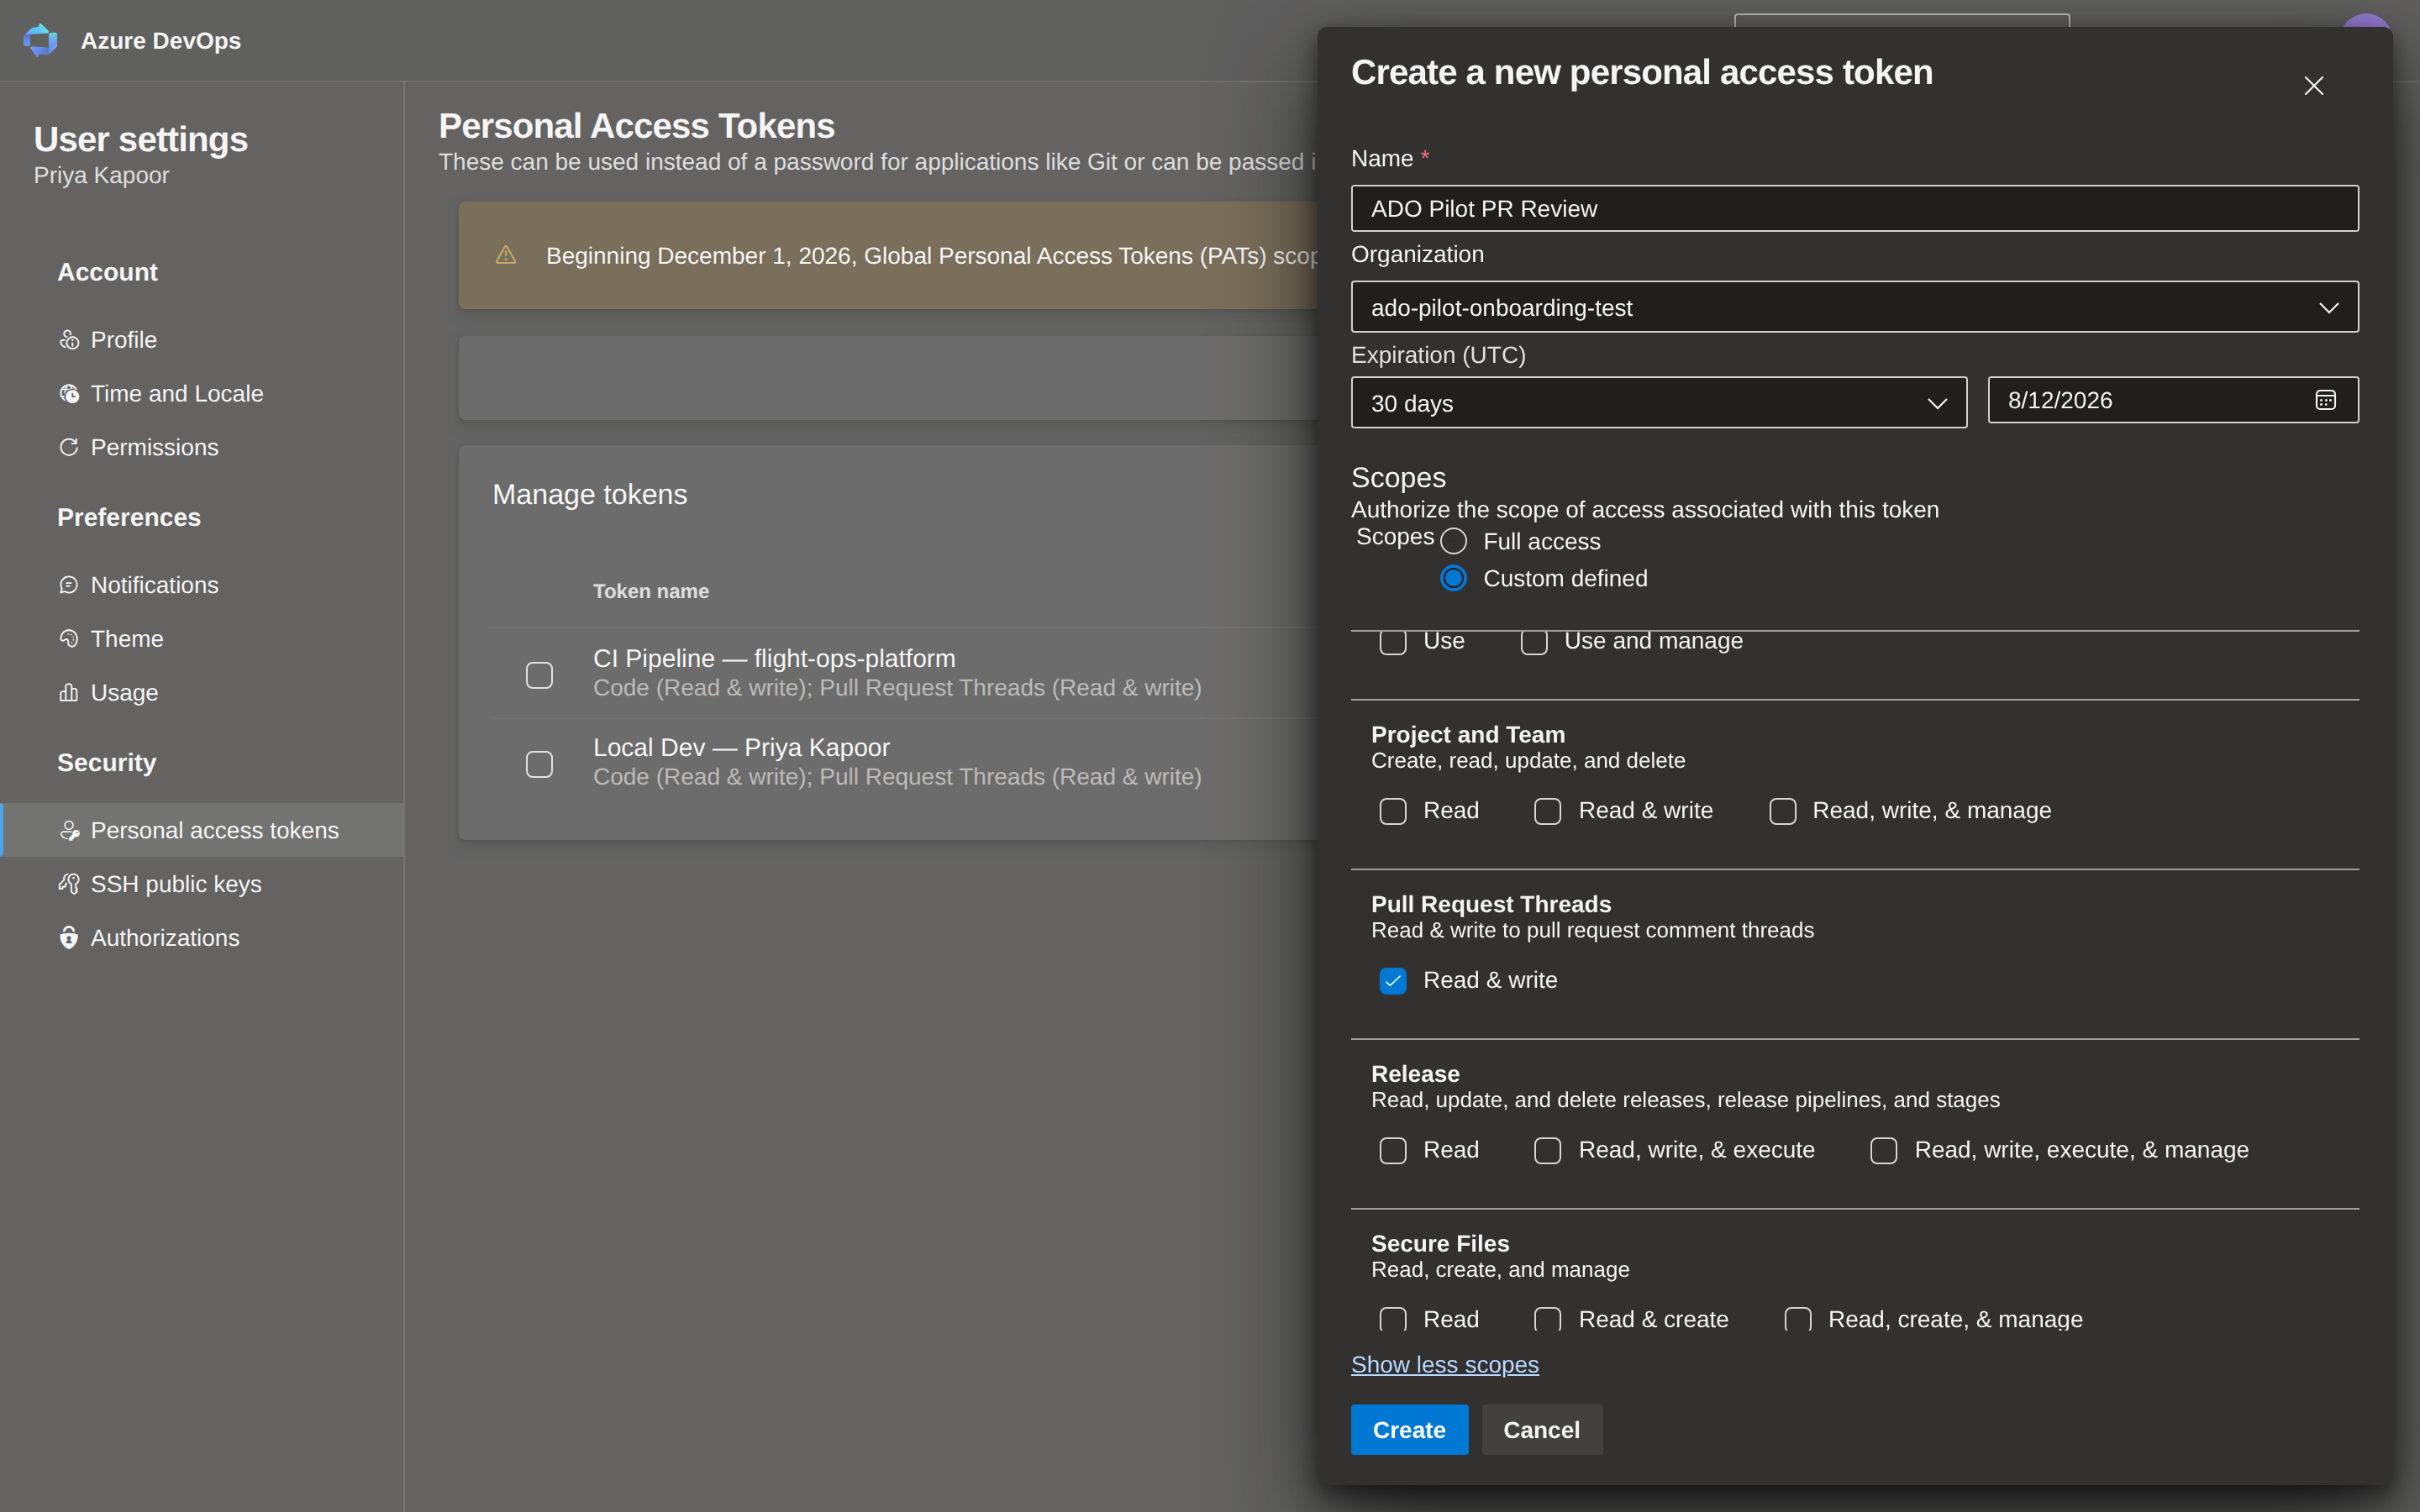This screenshot has height=1512, width=2420.
Task: Click the warning triangle icon in the banner
Action: click(x=506, y=255)
